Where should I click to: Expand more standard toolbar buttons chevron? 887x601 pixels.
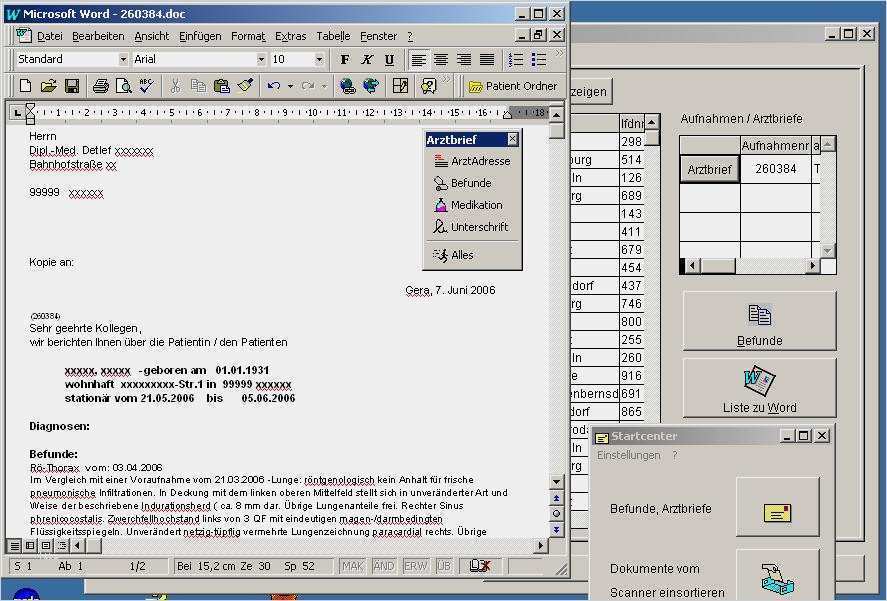(446, 81)
